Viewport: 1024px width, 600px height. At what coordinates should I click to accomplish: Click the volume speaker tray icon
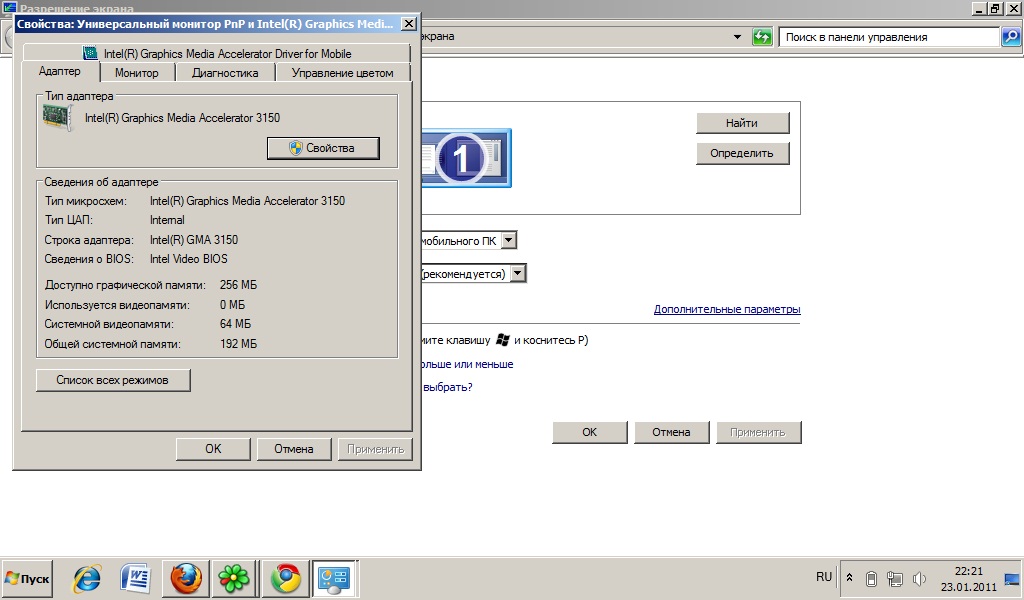click(x=919, y=578)
